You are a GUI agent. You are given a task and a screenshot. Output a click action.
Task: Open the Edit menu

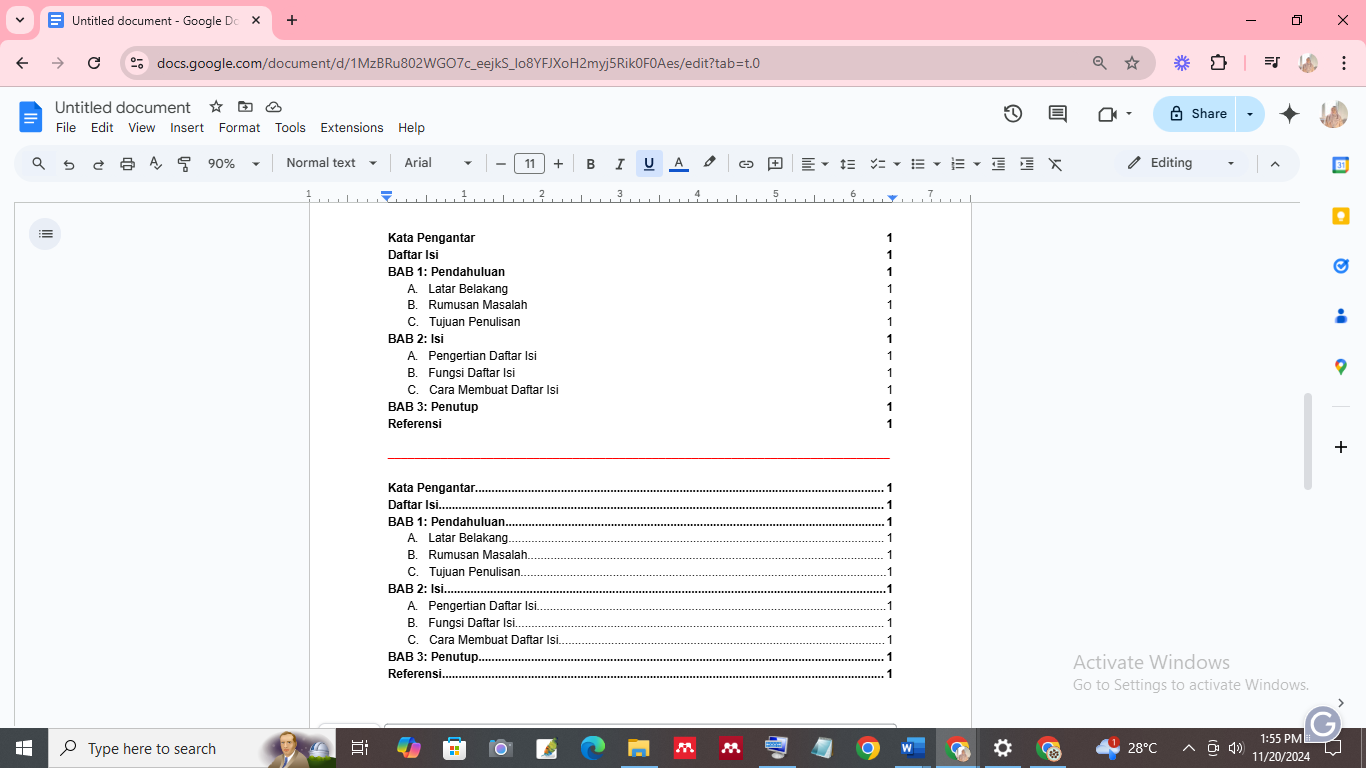(102, 128)
